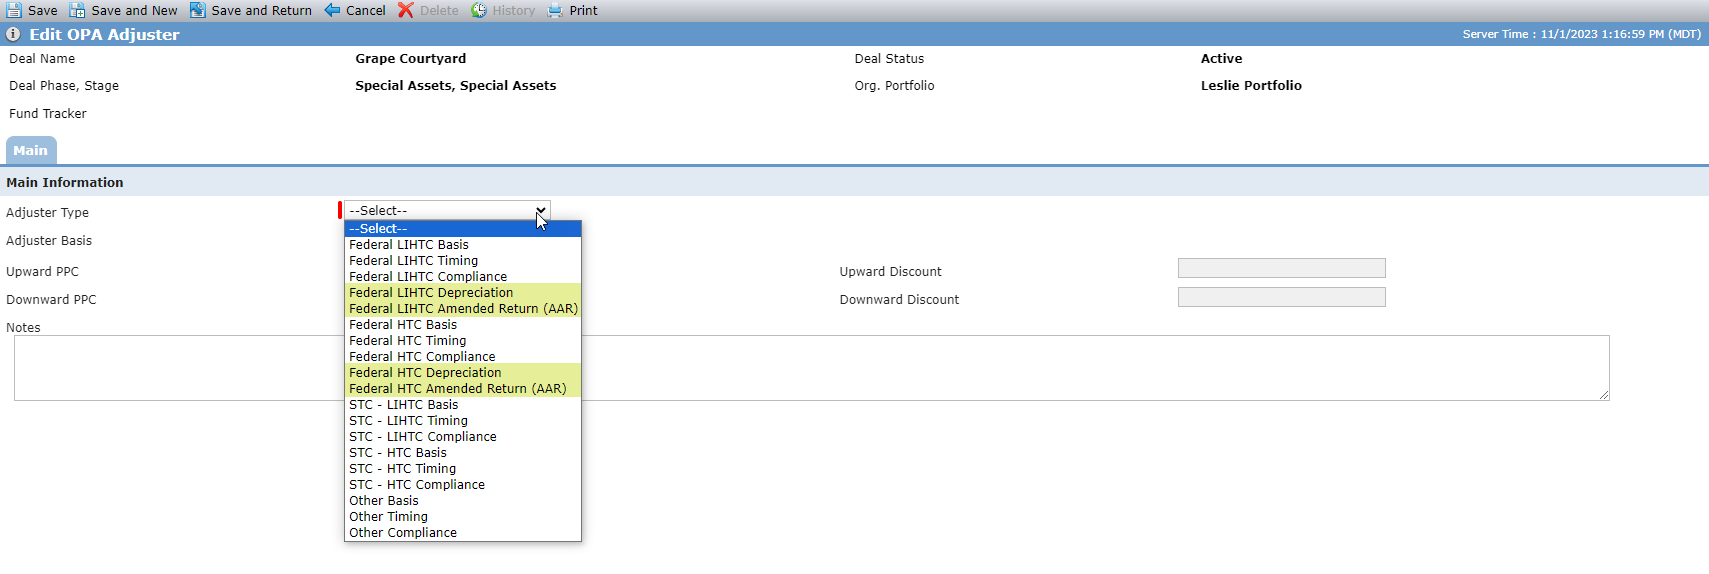Cancel editing the OPA Adjuster
This screenshot has height=574, width=1709.
(366, 10)
